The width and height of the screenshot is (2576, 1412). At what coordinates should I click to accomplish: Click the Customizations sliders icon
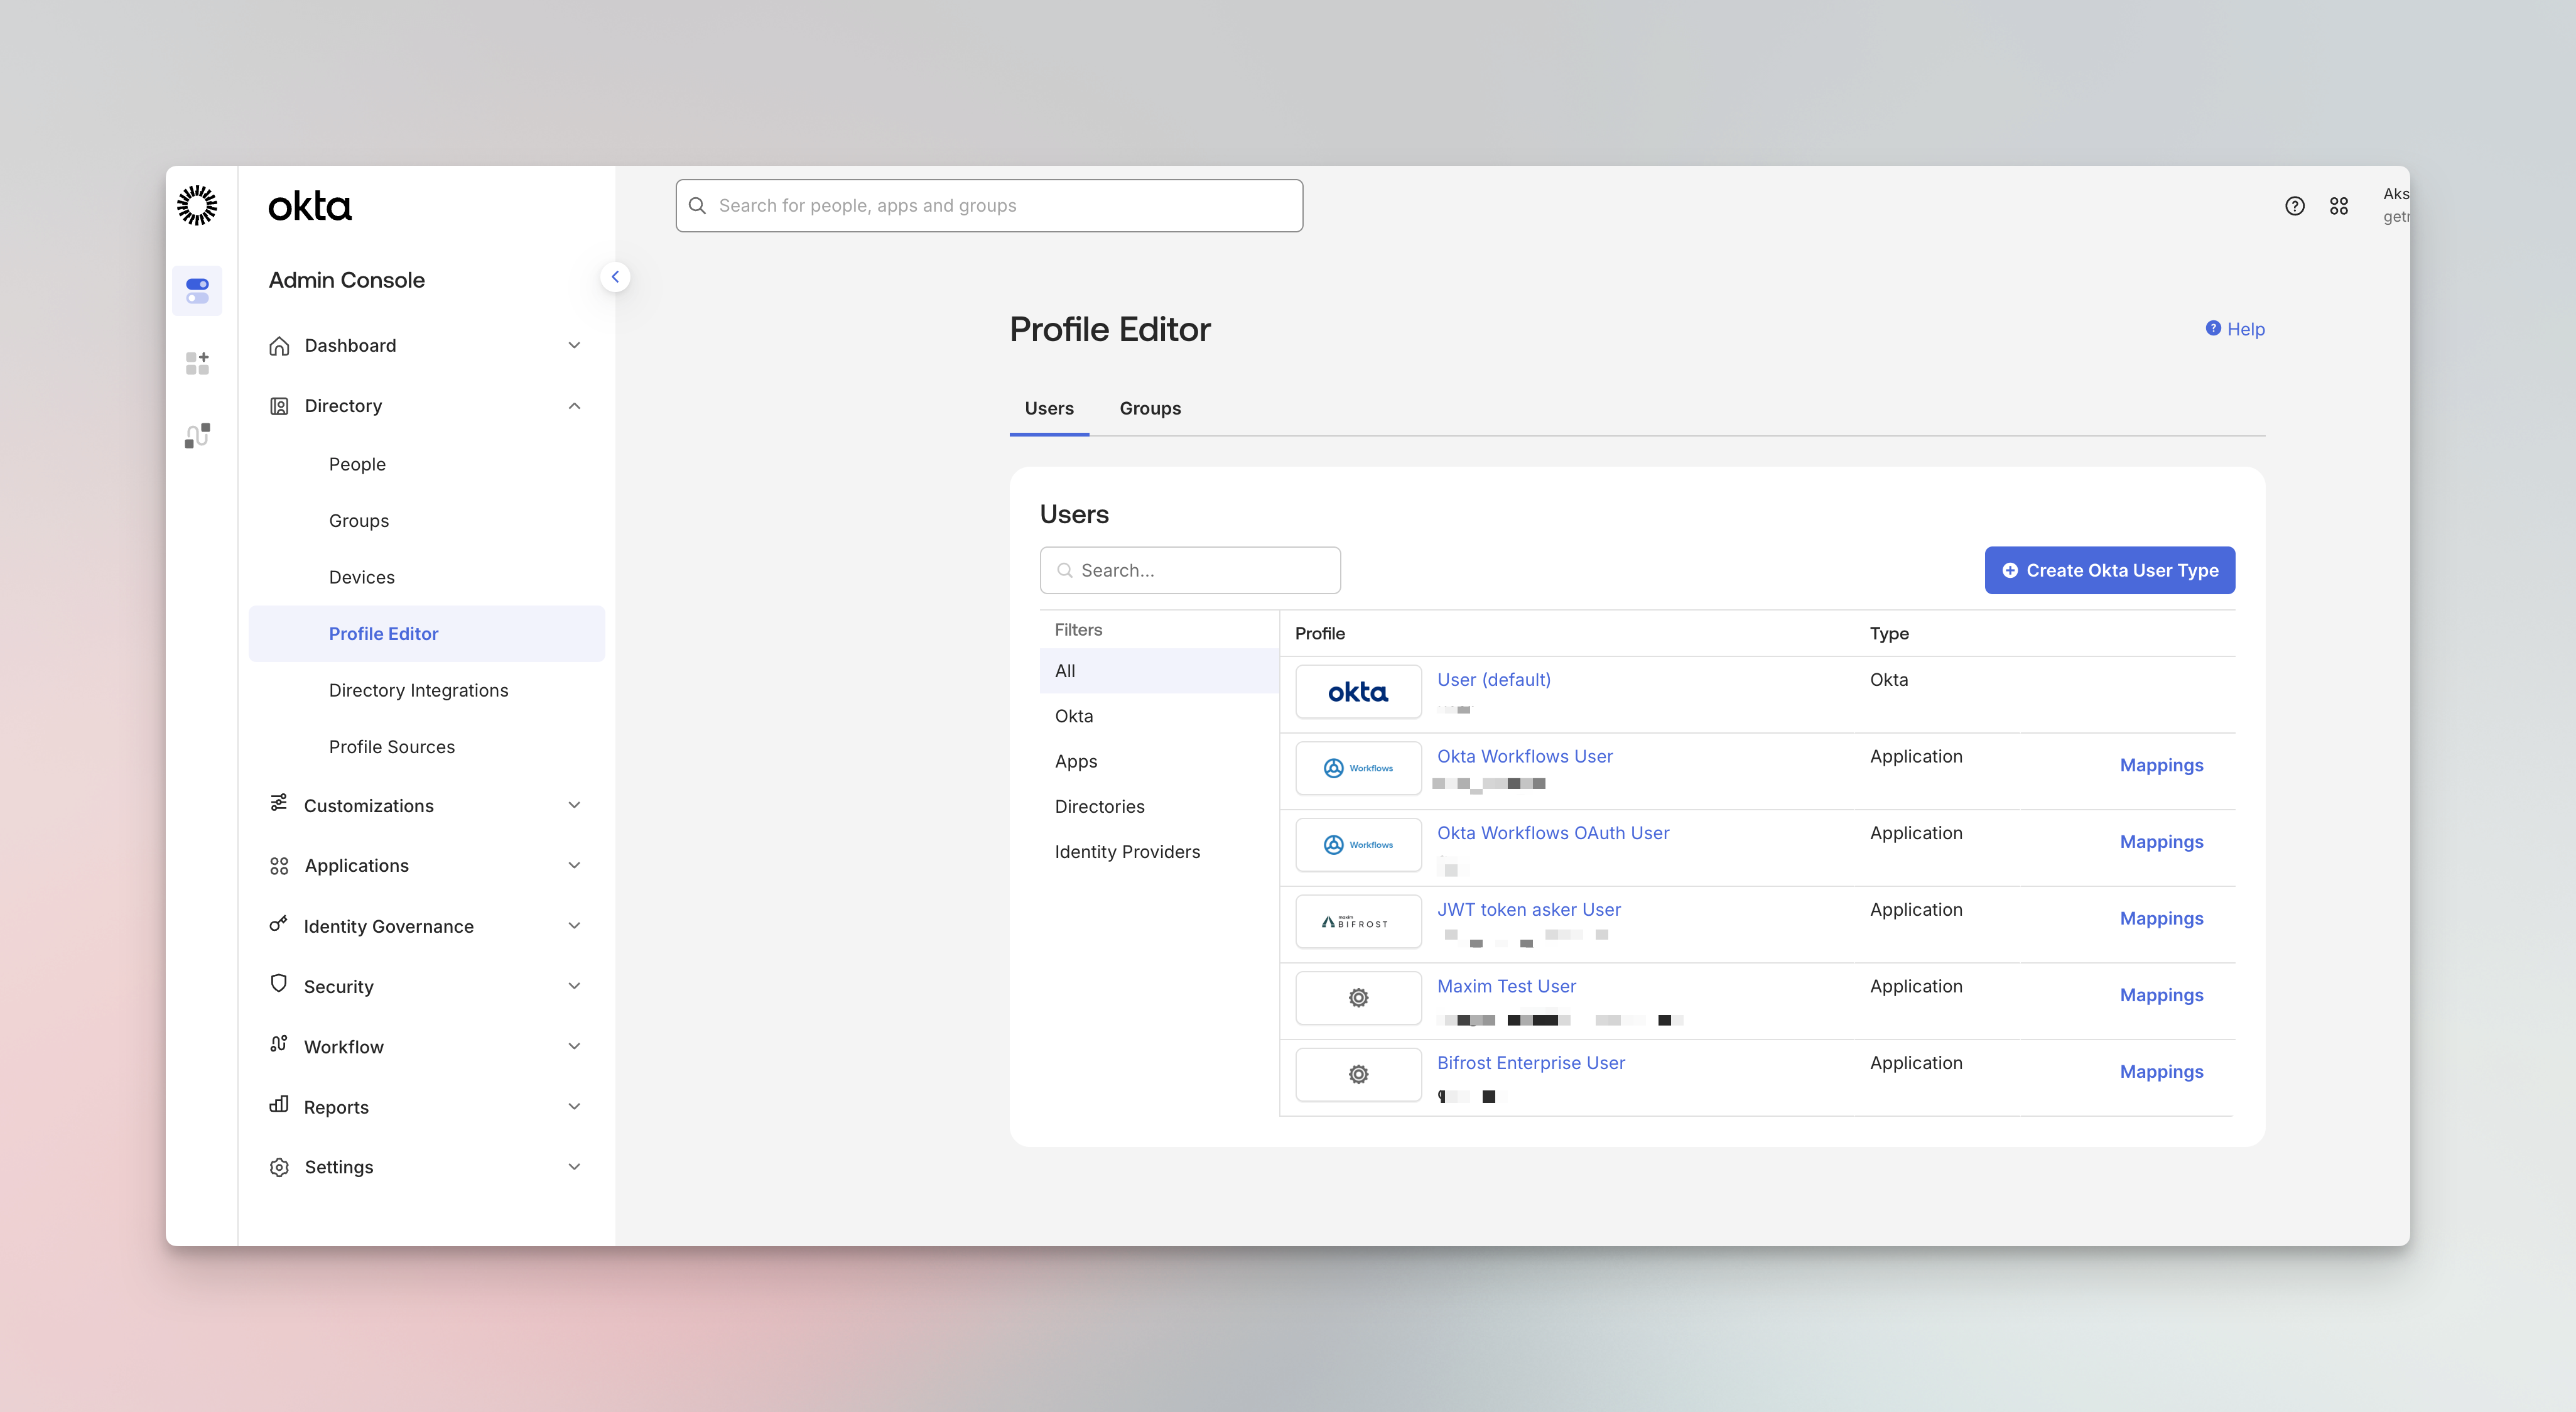[x=279, y=803]
